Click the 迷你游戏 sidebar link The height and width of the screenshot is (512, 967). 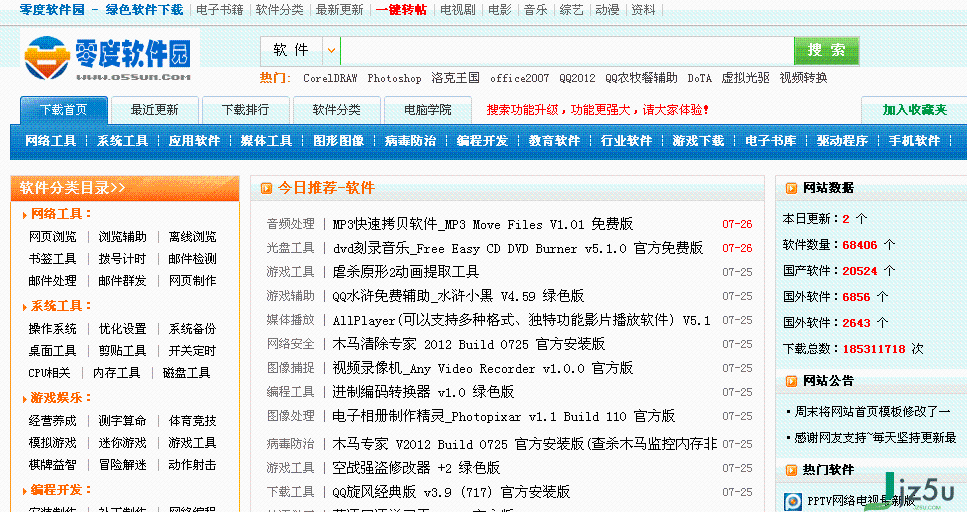tap(122, 443)
